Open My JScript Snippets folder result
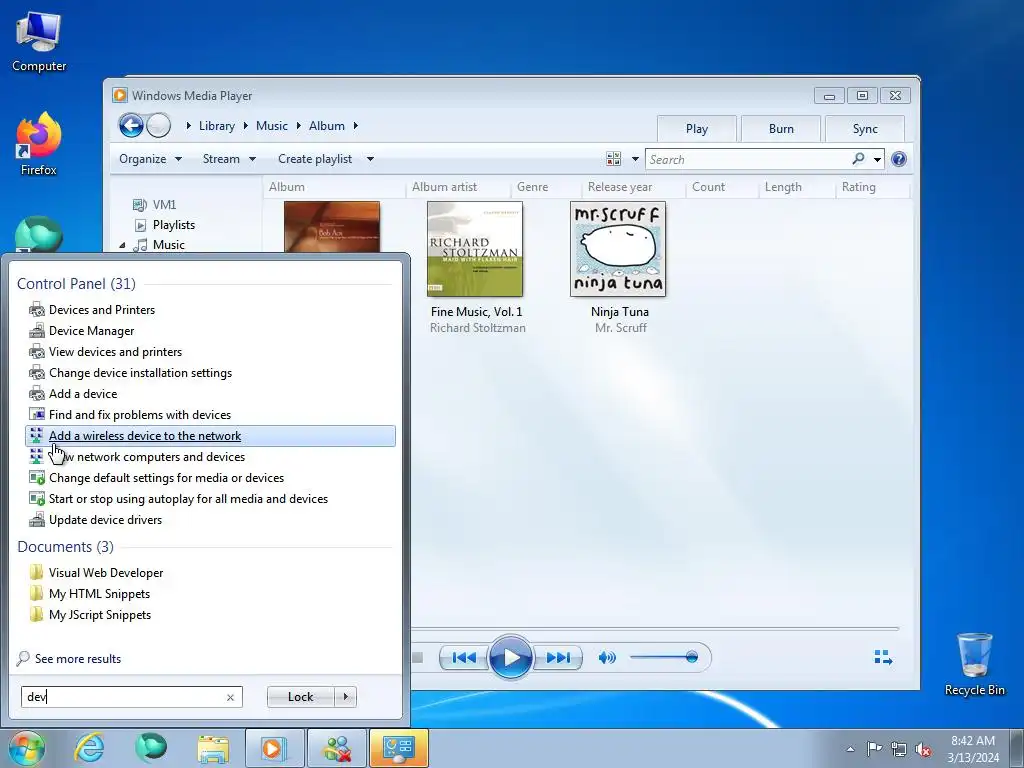Viewport: 1024px width, 768px height. pos(210,615)
